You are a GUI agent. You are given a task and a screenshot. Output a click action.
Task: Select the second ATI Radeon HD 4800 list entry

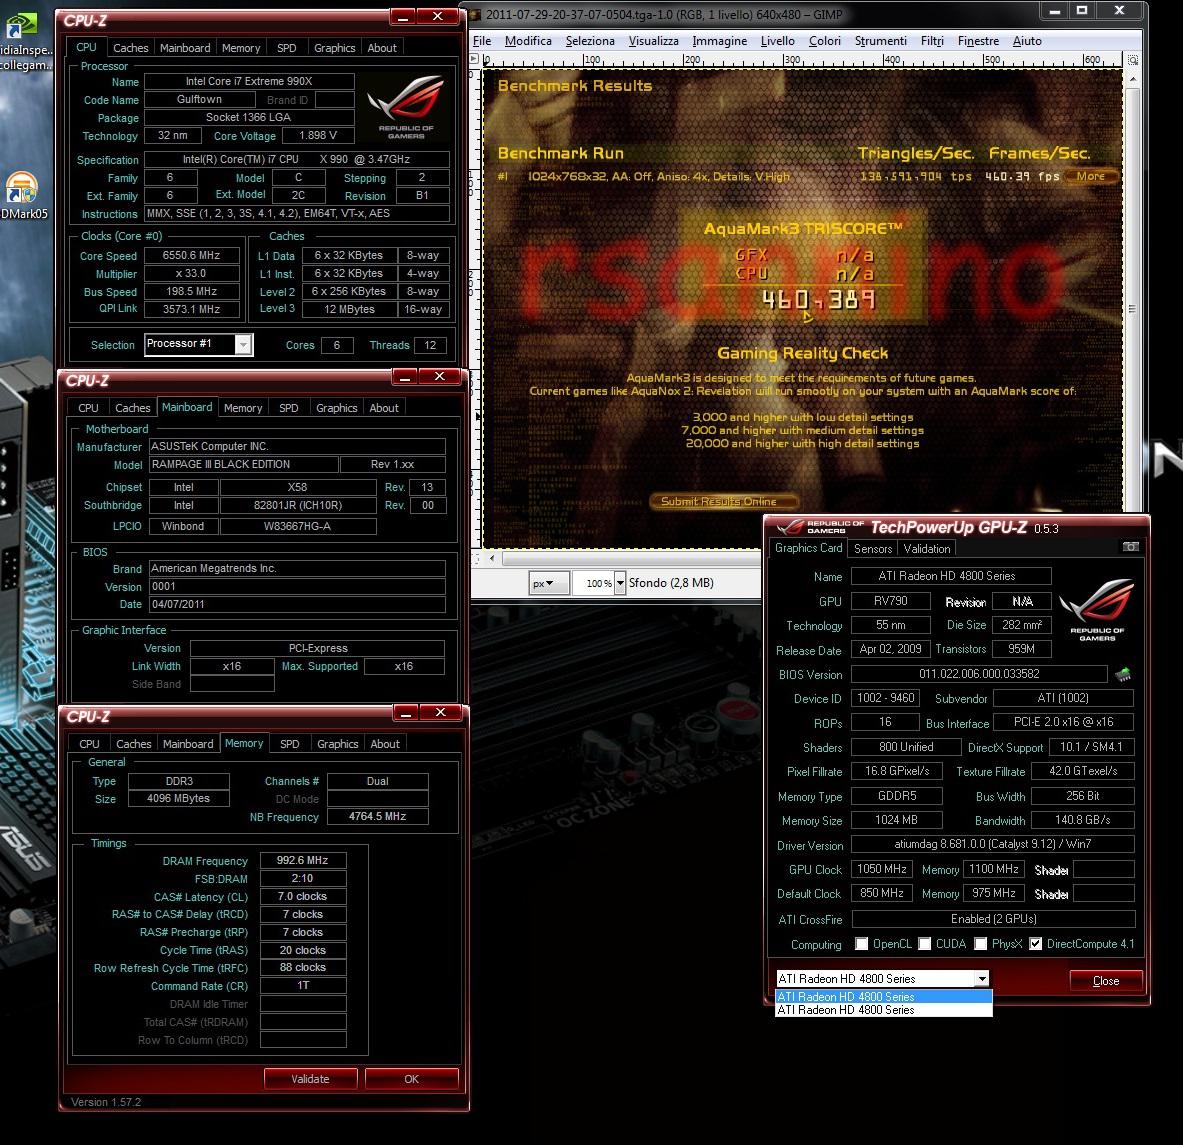[x=883, y=1010]
